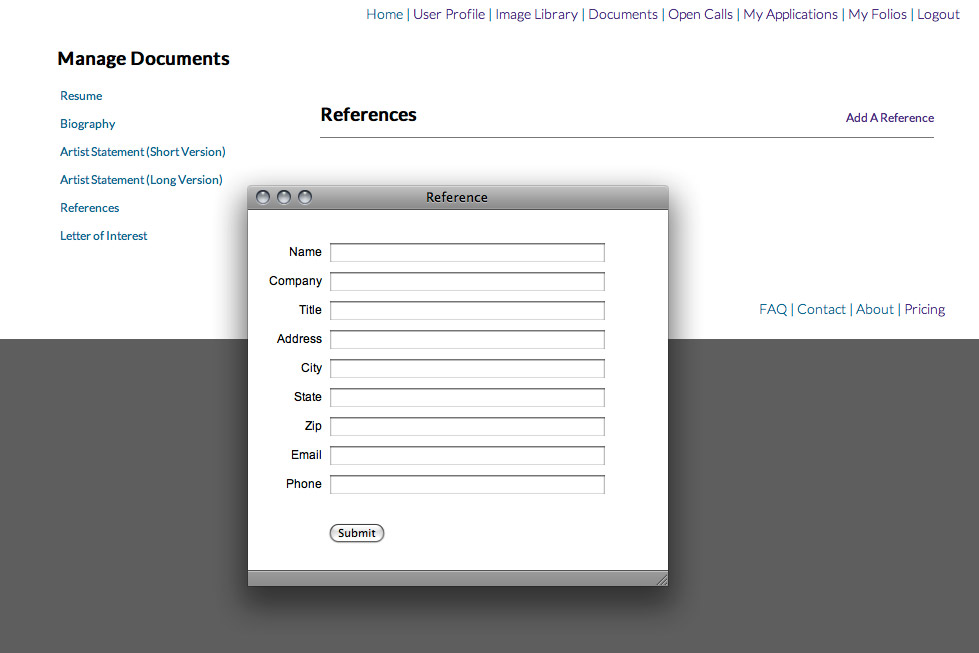Click the dialog resize grip corner
979x653 pixels.
662,579
